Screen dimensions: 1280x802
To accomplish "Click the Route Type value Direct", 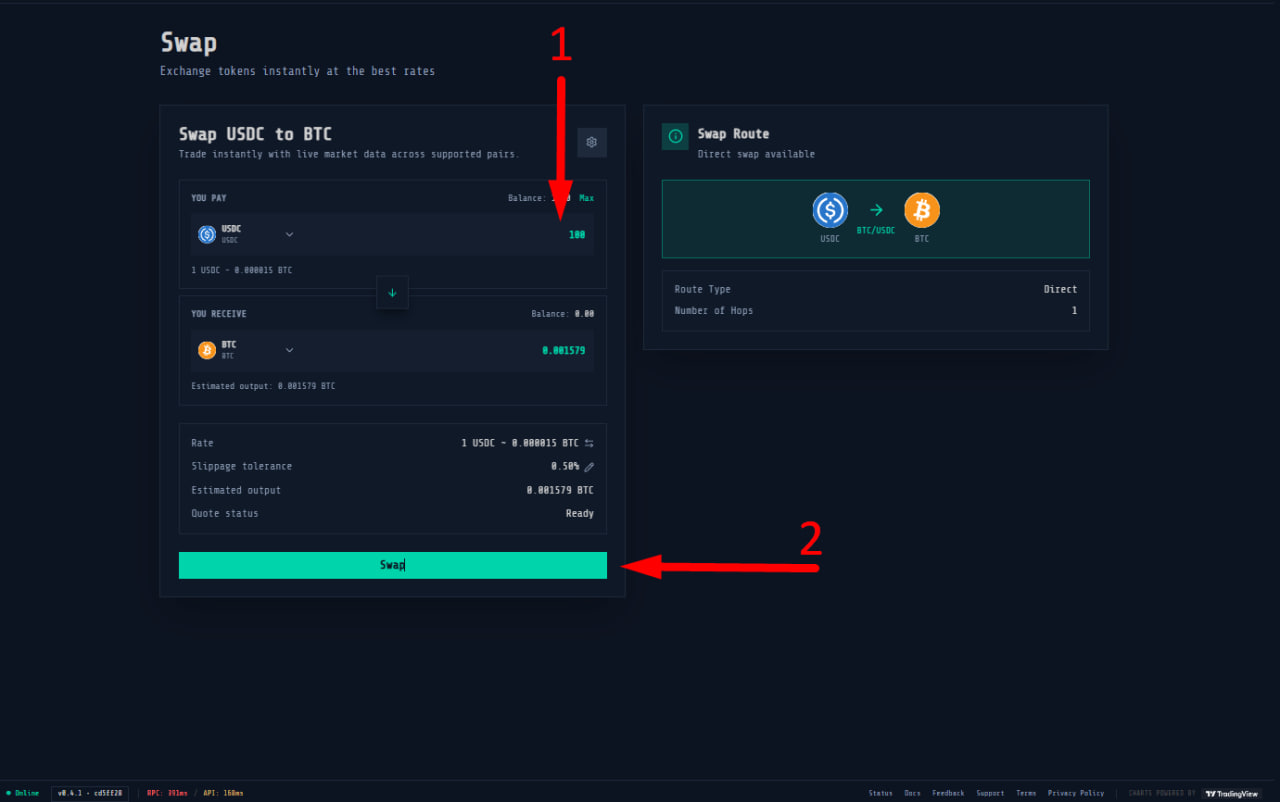I will 1060,290.
